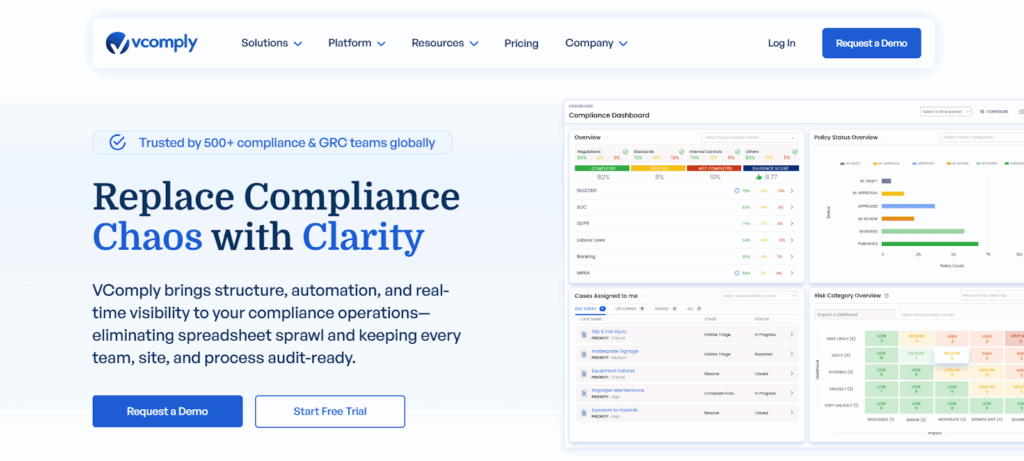Click document icon next to Equipment Failures case

coord(584,372)
